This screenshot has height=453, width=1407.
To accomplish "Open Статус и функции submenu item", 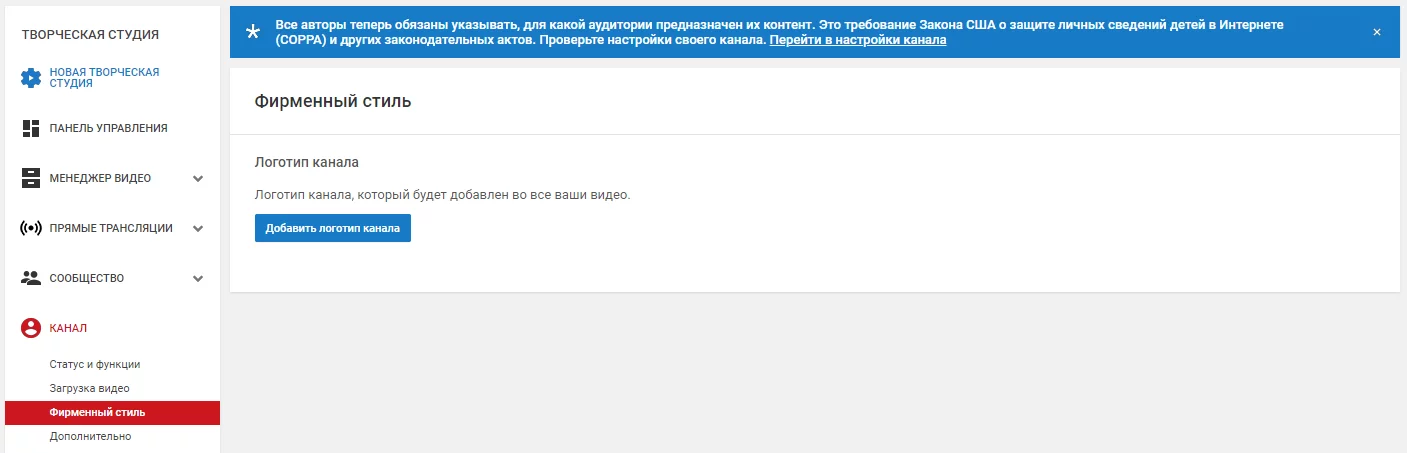I will click(x=95, y=364).
